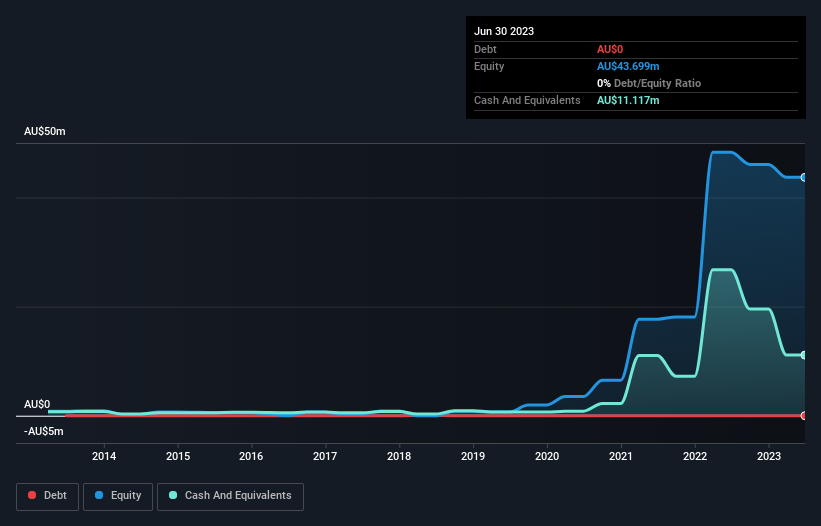The image size is (821, 526).
Task: Toggle the Cash And Equivalents legend button
Action: pyautogui.click(x=230, y=496)
